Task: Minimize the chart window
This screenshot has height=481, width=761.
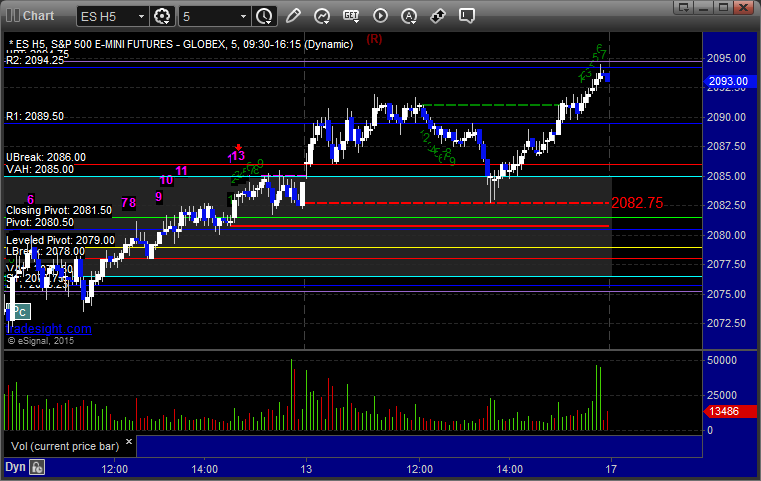Action: point(704,7)
